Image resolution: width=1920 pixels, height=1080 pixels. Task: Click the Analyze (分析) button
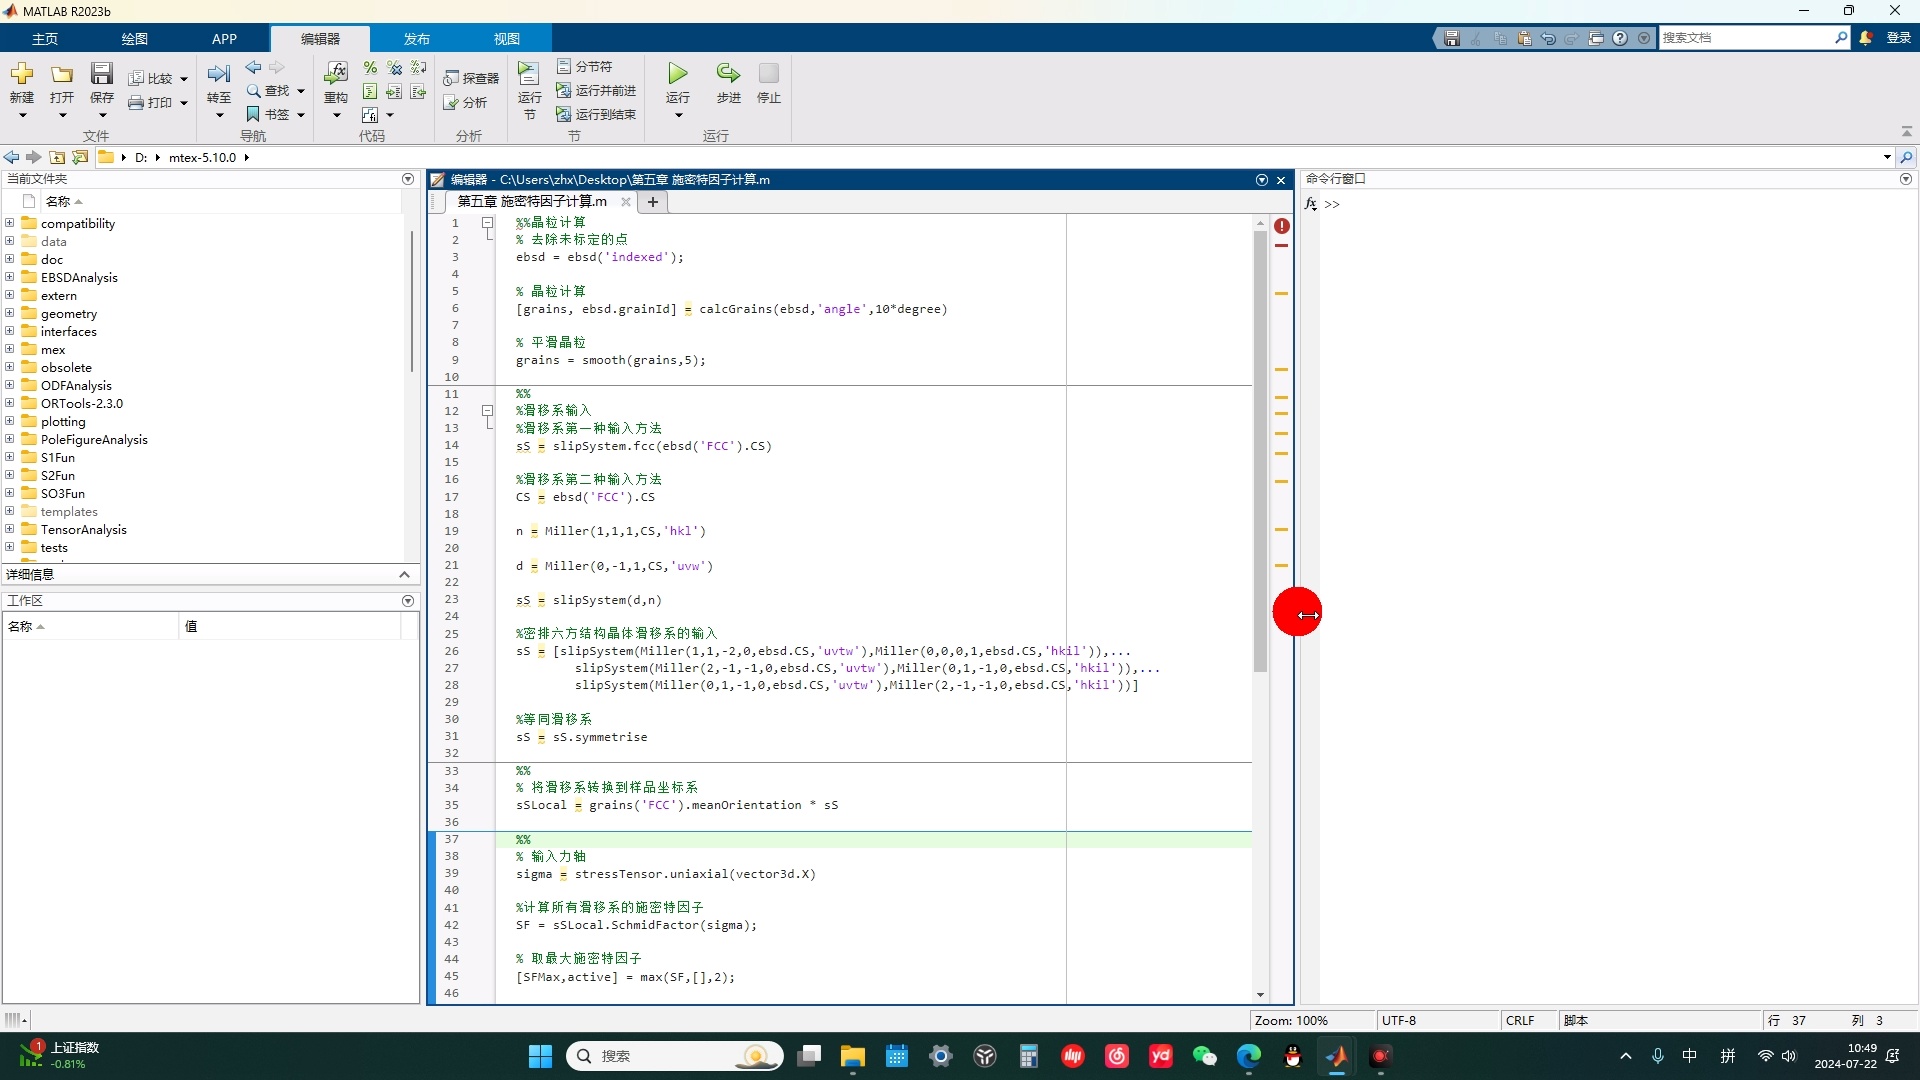[466, 102]
